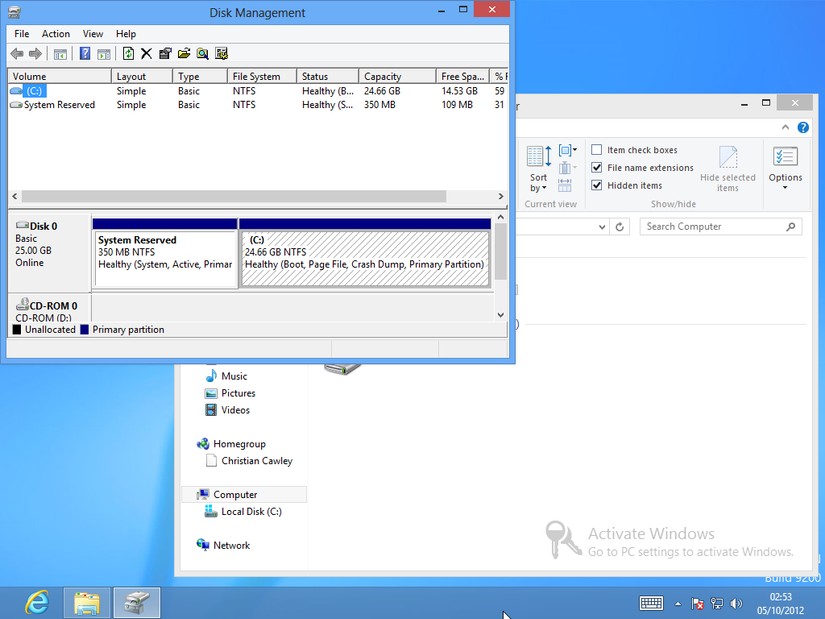Open the Help menu in Disk Management
The width and height of the screenshot is (825, 619).
click(x=126, y=34)
